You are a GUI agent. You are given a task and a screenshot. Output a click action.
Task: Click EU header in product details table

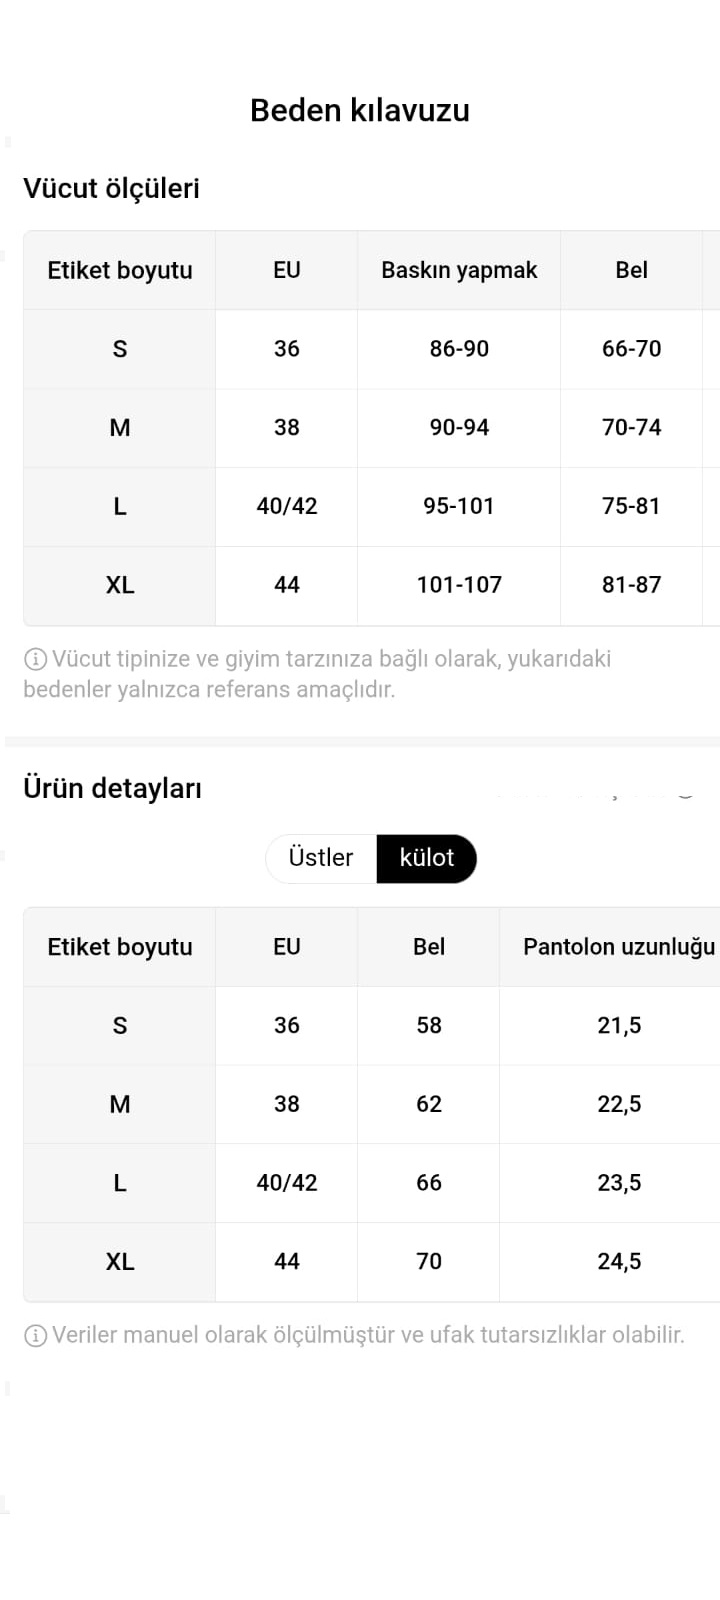(x=287, y=947)
